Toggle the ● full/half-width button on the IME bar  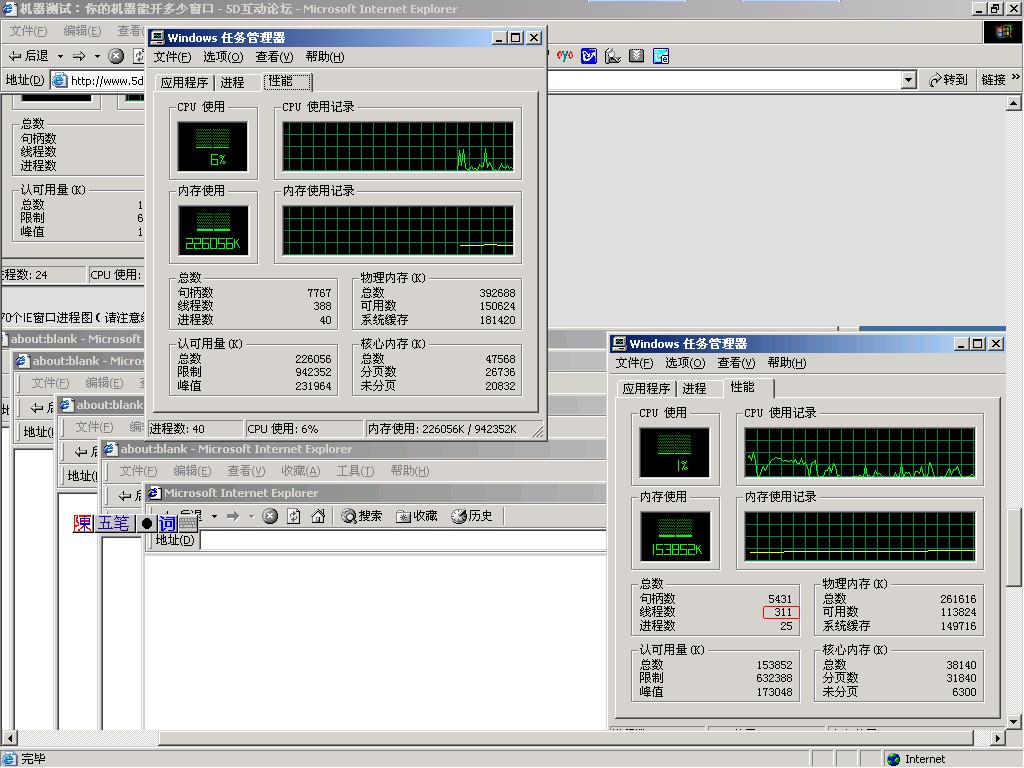[146, 523]
